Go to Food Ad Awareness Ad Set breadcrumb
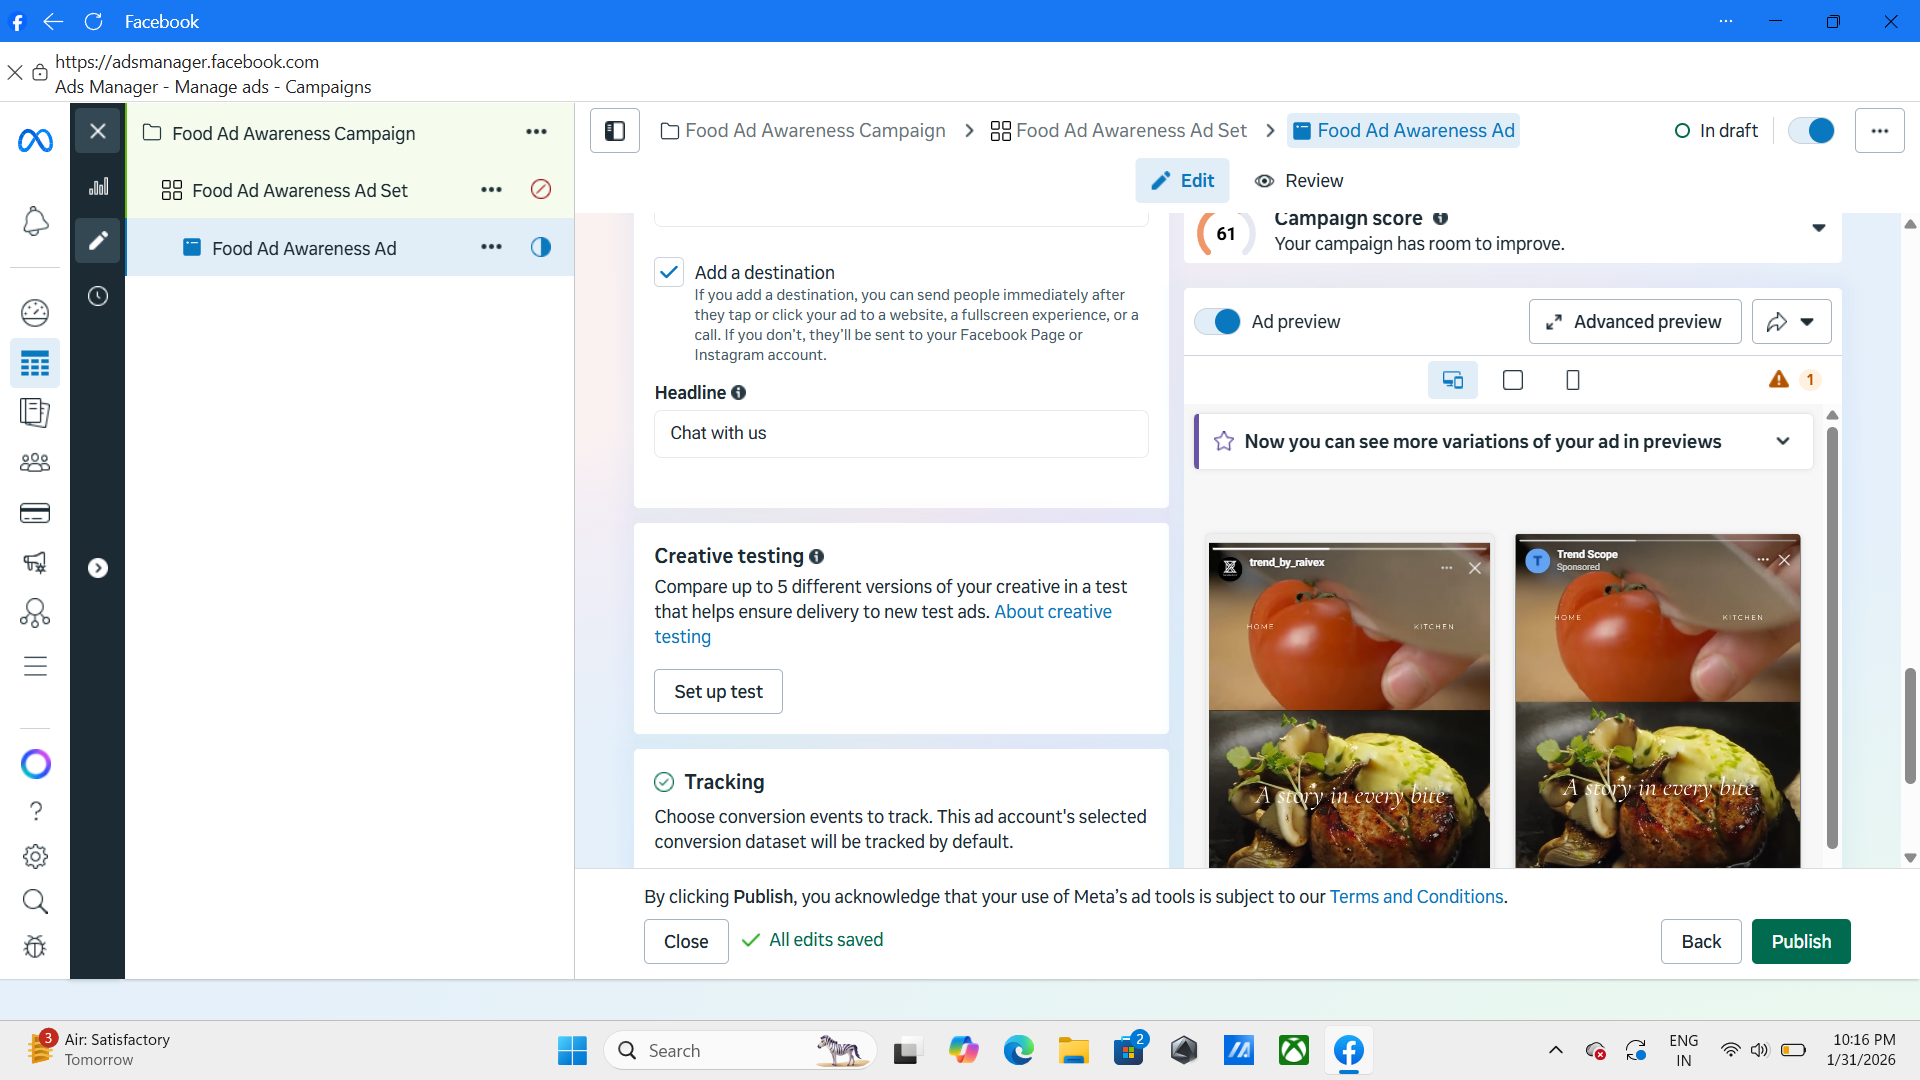The image size is (1920, 1080). coord(1118,131)
